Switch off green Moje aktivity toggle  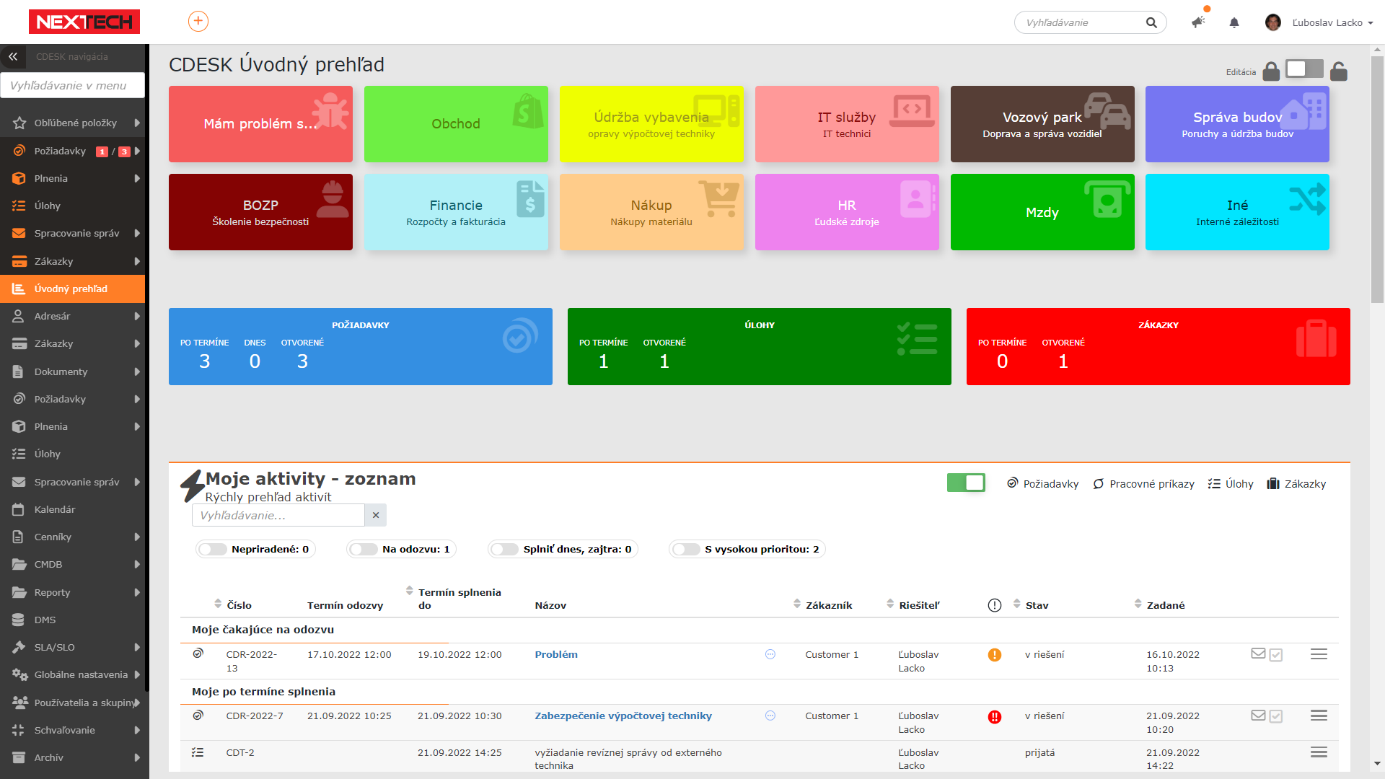(x=966, y=483)
